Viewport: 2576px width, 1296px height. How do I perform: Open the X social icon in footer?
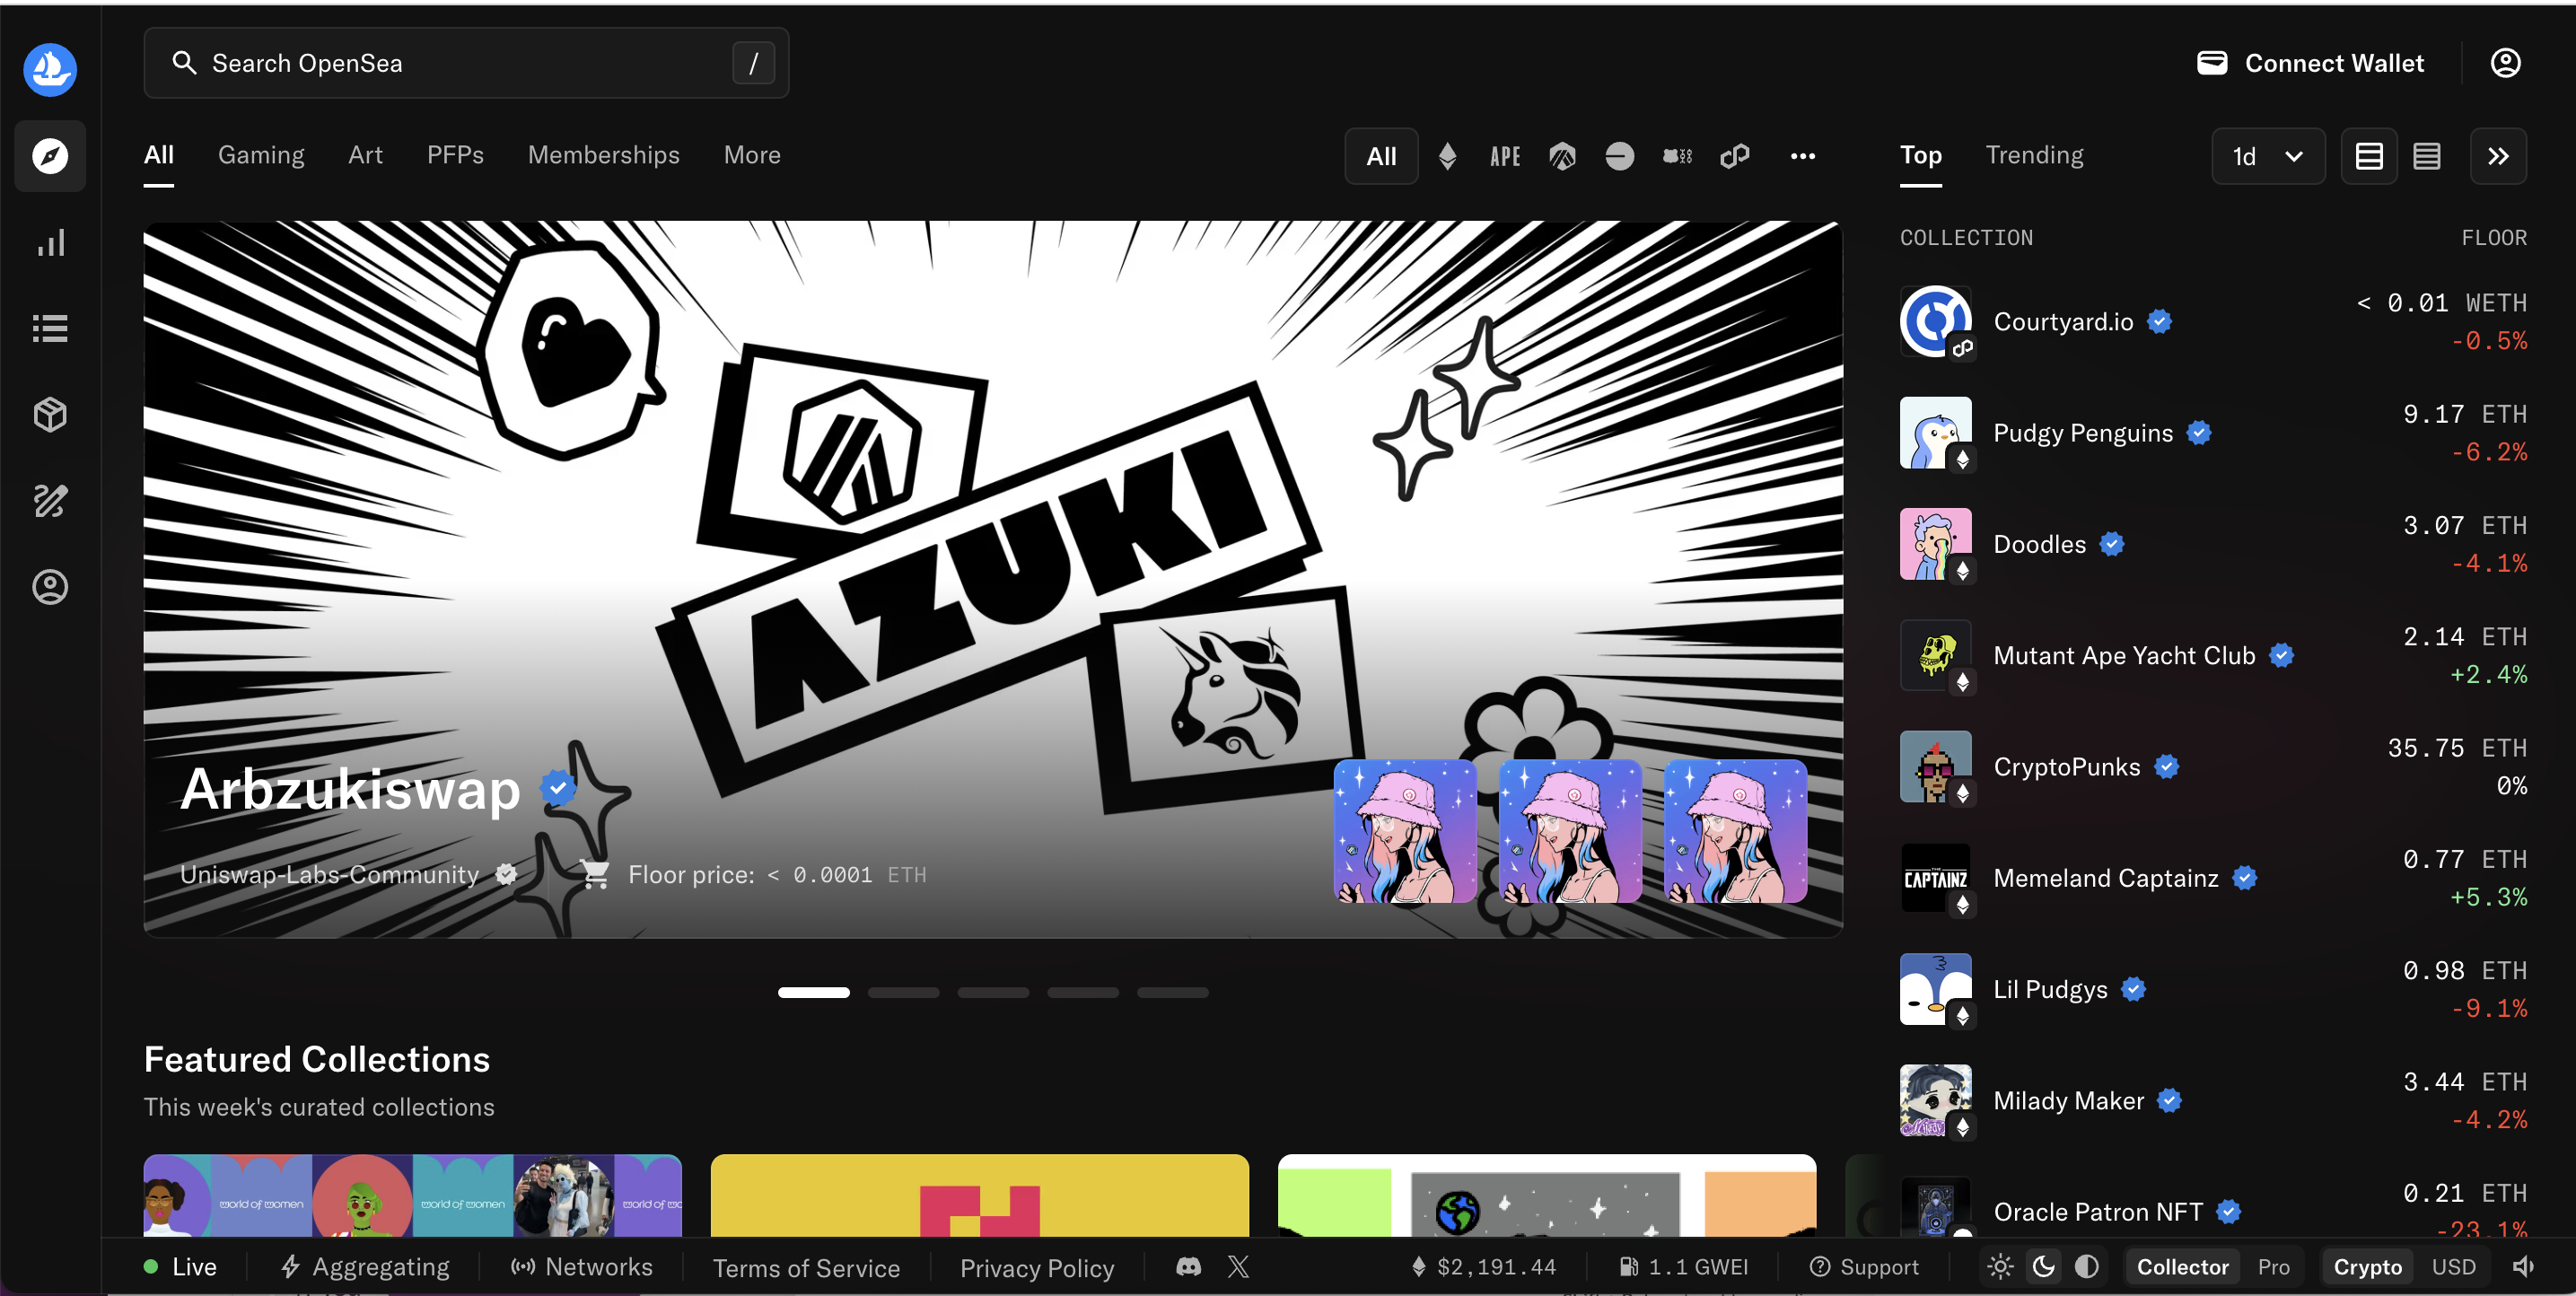1238,1267
